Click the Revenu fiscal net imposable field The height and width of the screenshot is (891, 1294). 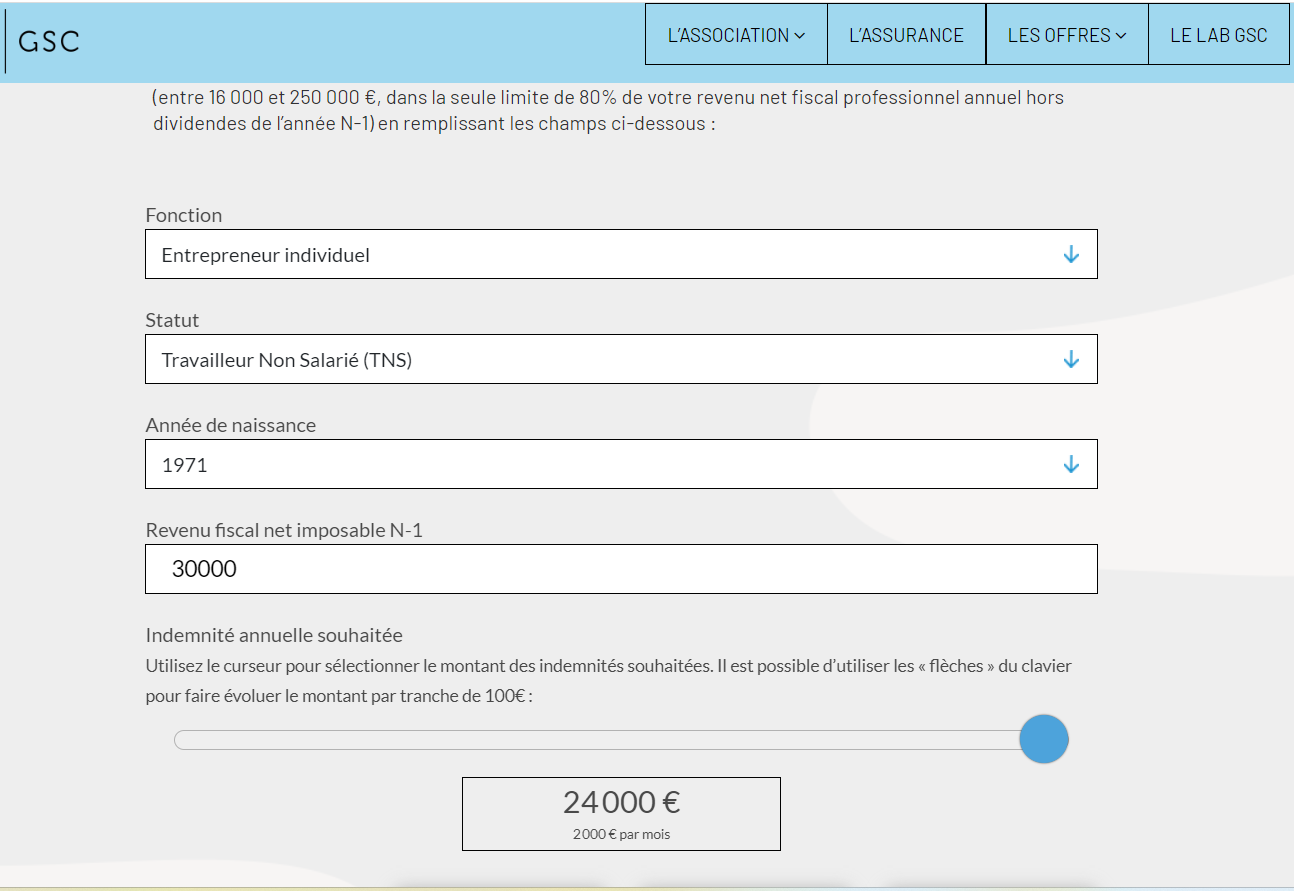coord(621,569)
